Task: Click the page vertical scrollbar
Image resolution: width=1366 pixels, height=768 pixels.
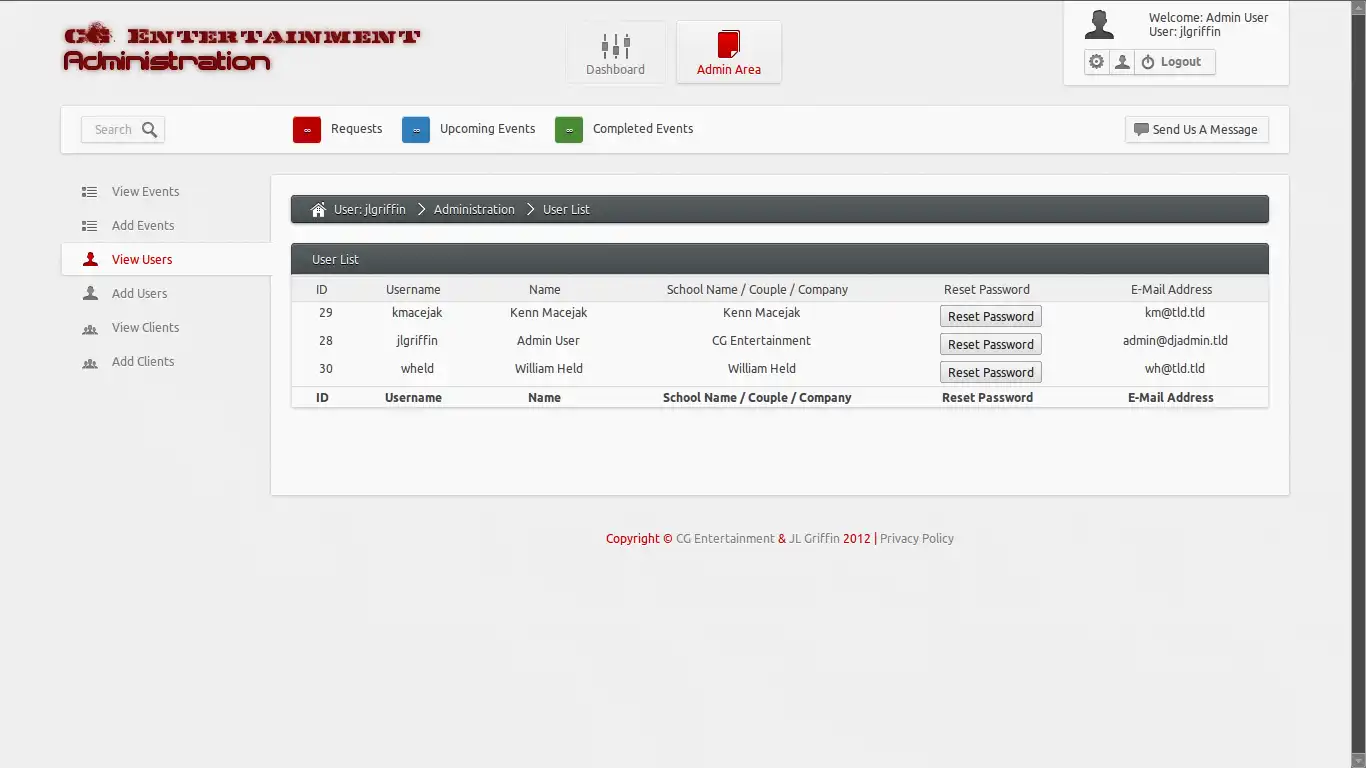Action: tap(1358, 384)
